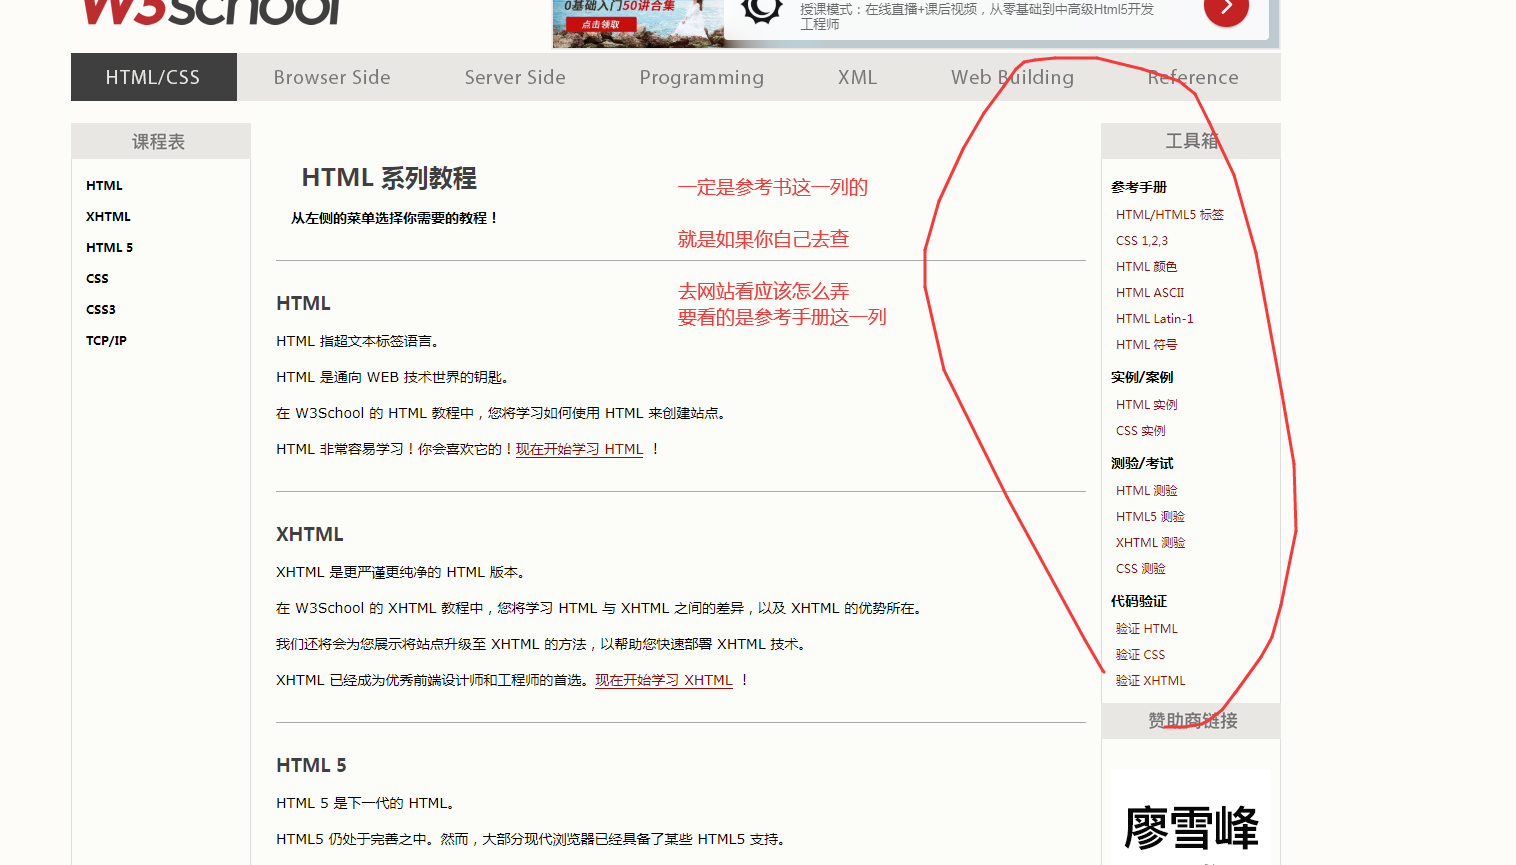
Task: Click the 验证 CSS validator link
Action: coord(1141,655)
